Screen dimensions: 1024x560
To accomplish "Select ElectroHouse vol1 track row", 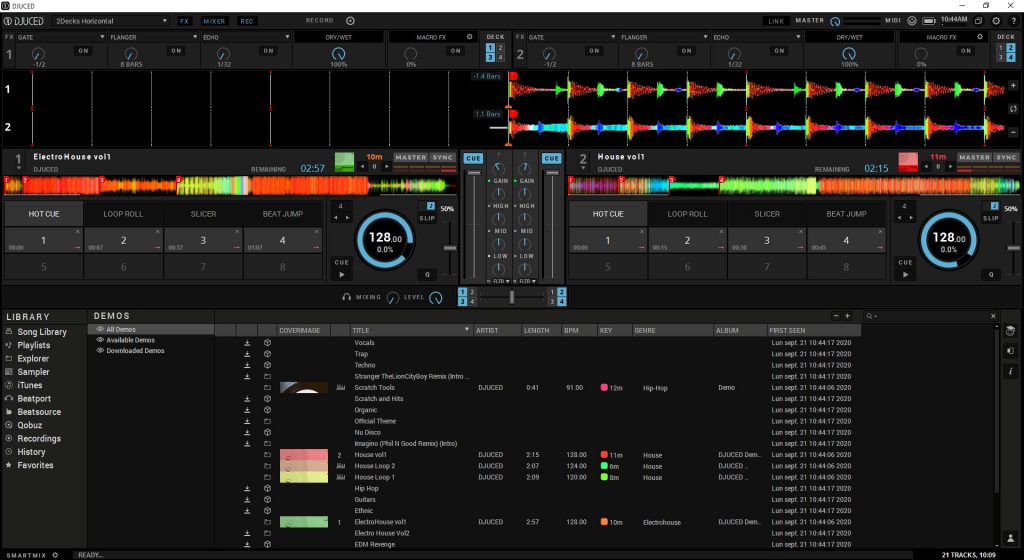I will [537, 522].
